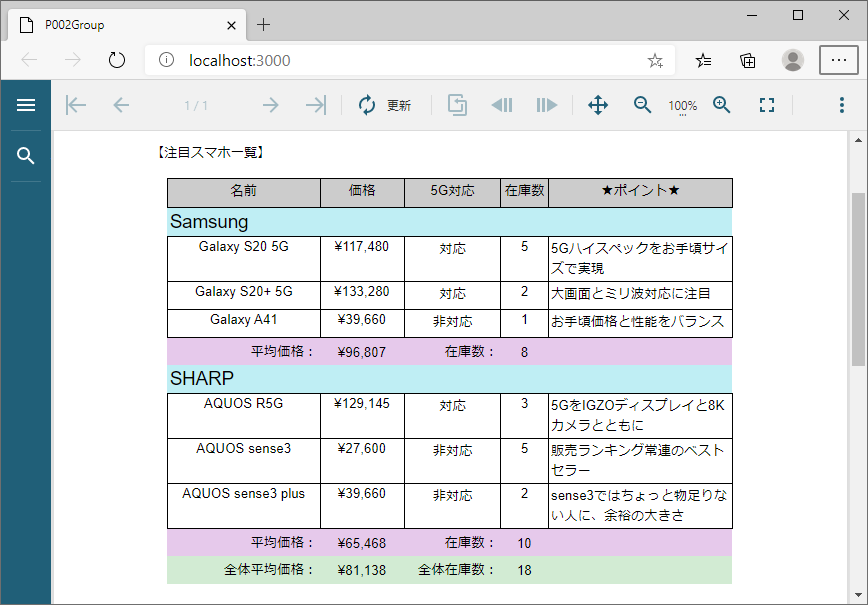Screen dimensions: 868x605
Task: Go to next report page
Action: coord(271,105)
